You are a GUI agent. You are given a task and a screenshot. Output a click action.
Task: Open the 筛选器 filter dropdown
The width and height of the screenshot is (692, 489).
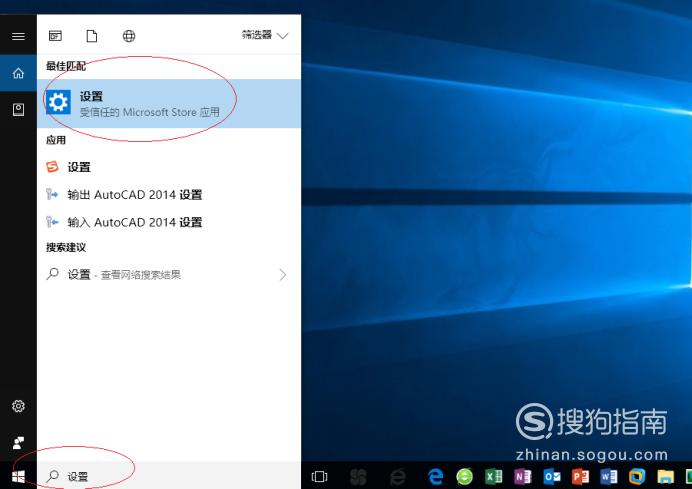265,35
